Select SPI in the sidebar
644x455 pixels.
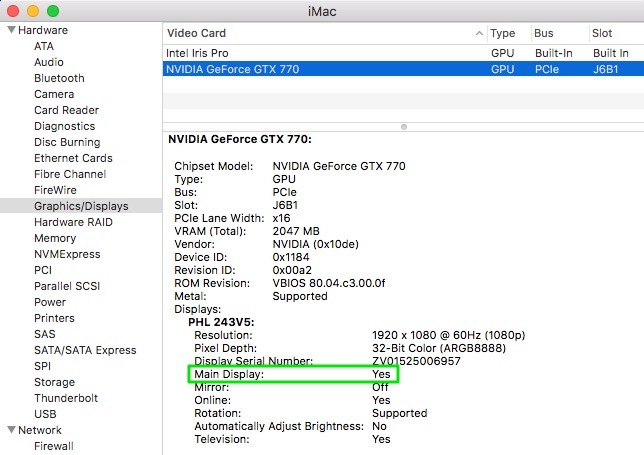pos(42,366)
